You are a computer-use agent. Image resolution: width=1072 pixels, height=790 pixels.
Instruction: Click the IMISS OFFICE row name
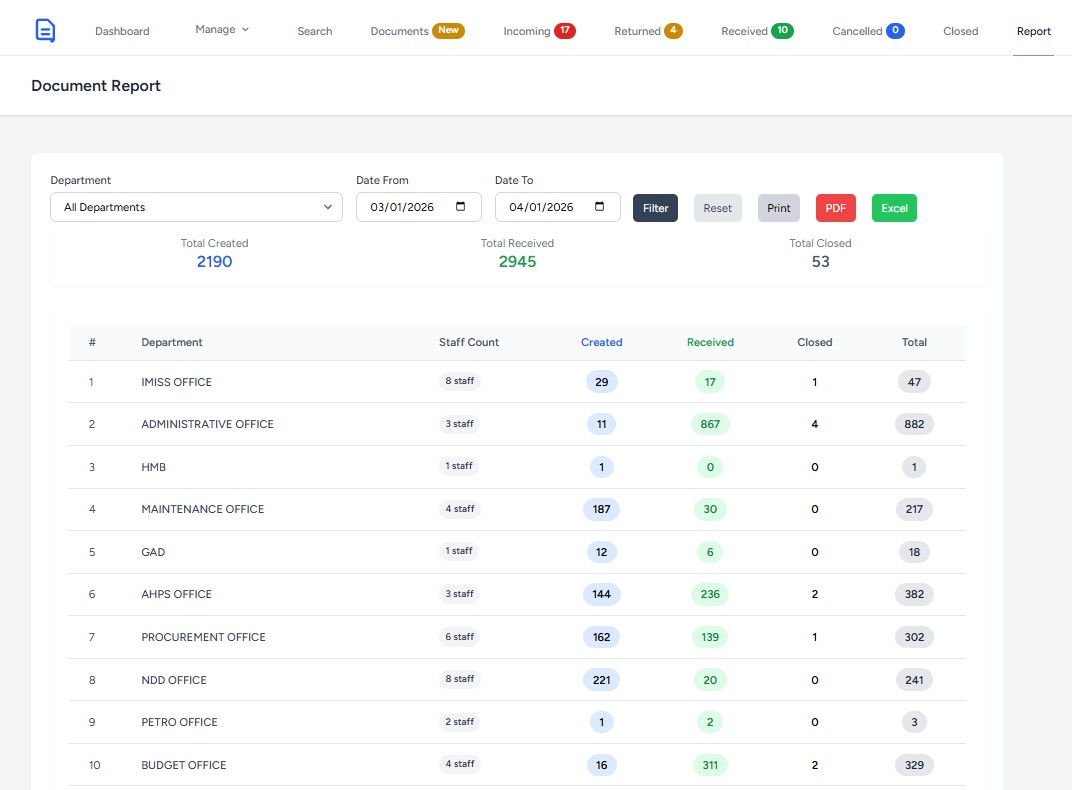click(x=176, y=382)
